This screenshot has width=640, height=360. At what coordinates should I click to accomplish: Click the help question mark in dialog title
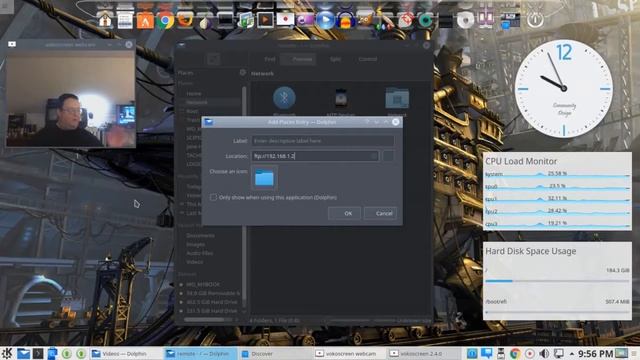click(x=367, y=122)
